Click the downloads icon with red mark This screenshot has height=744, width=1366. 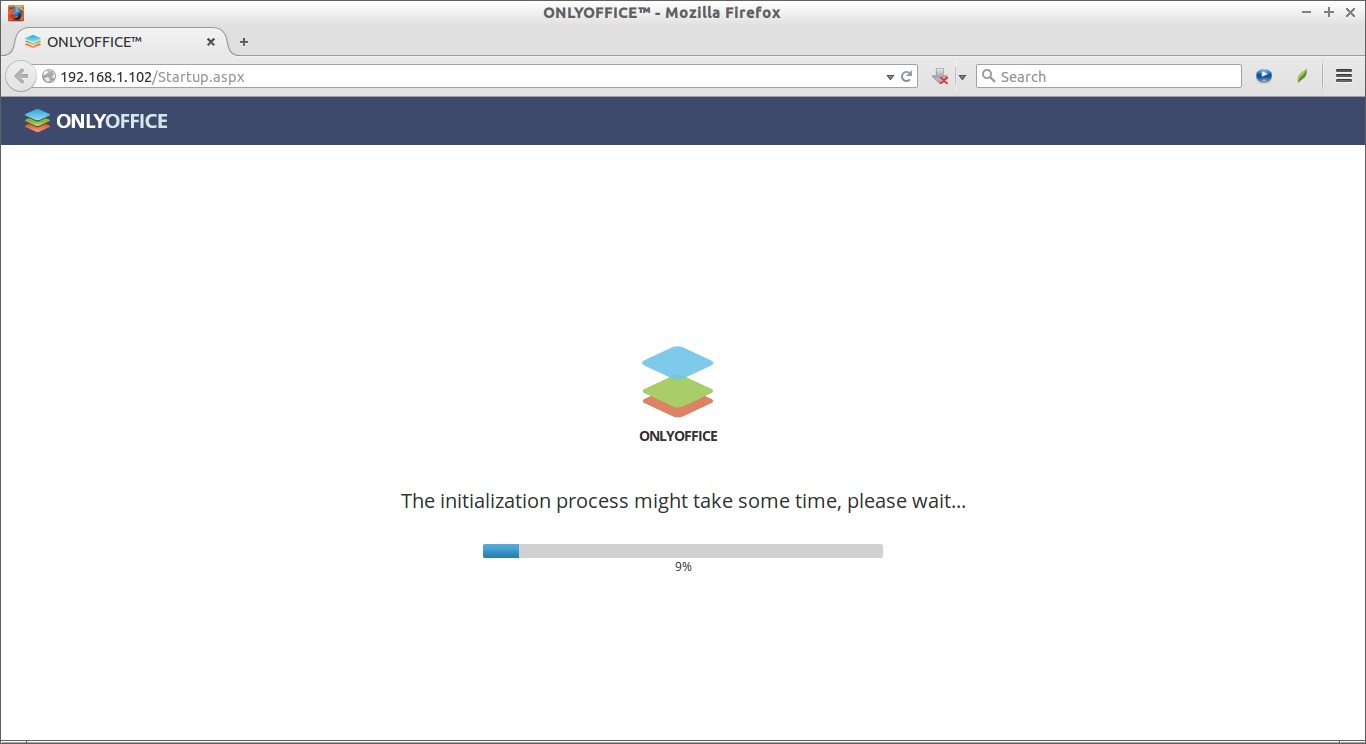tap(940, 76)
